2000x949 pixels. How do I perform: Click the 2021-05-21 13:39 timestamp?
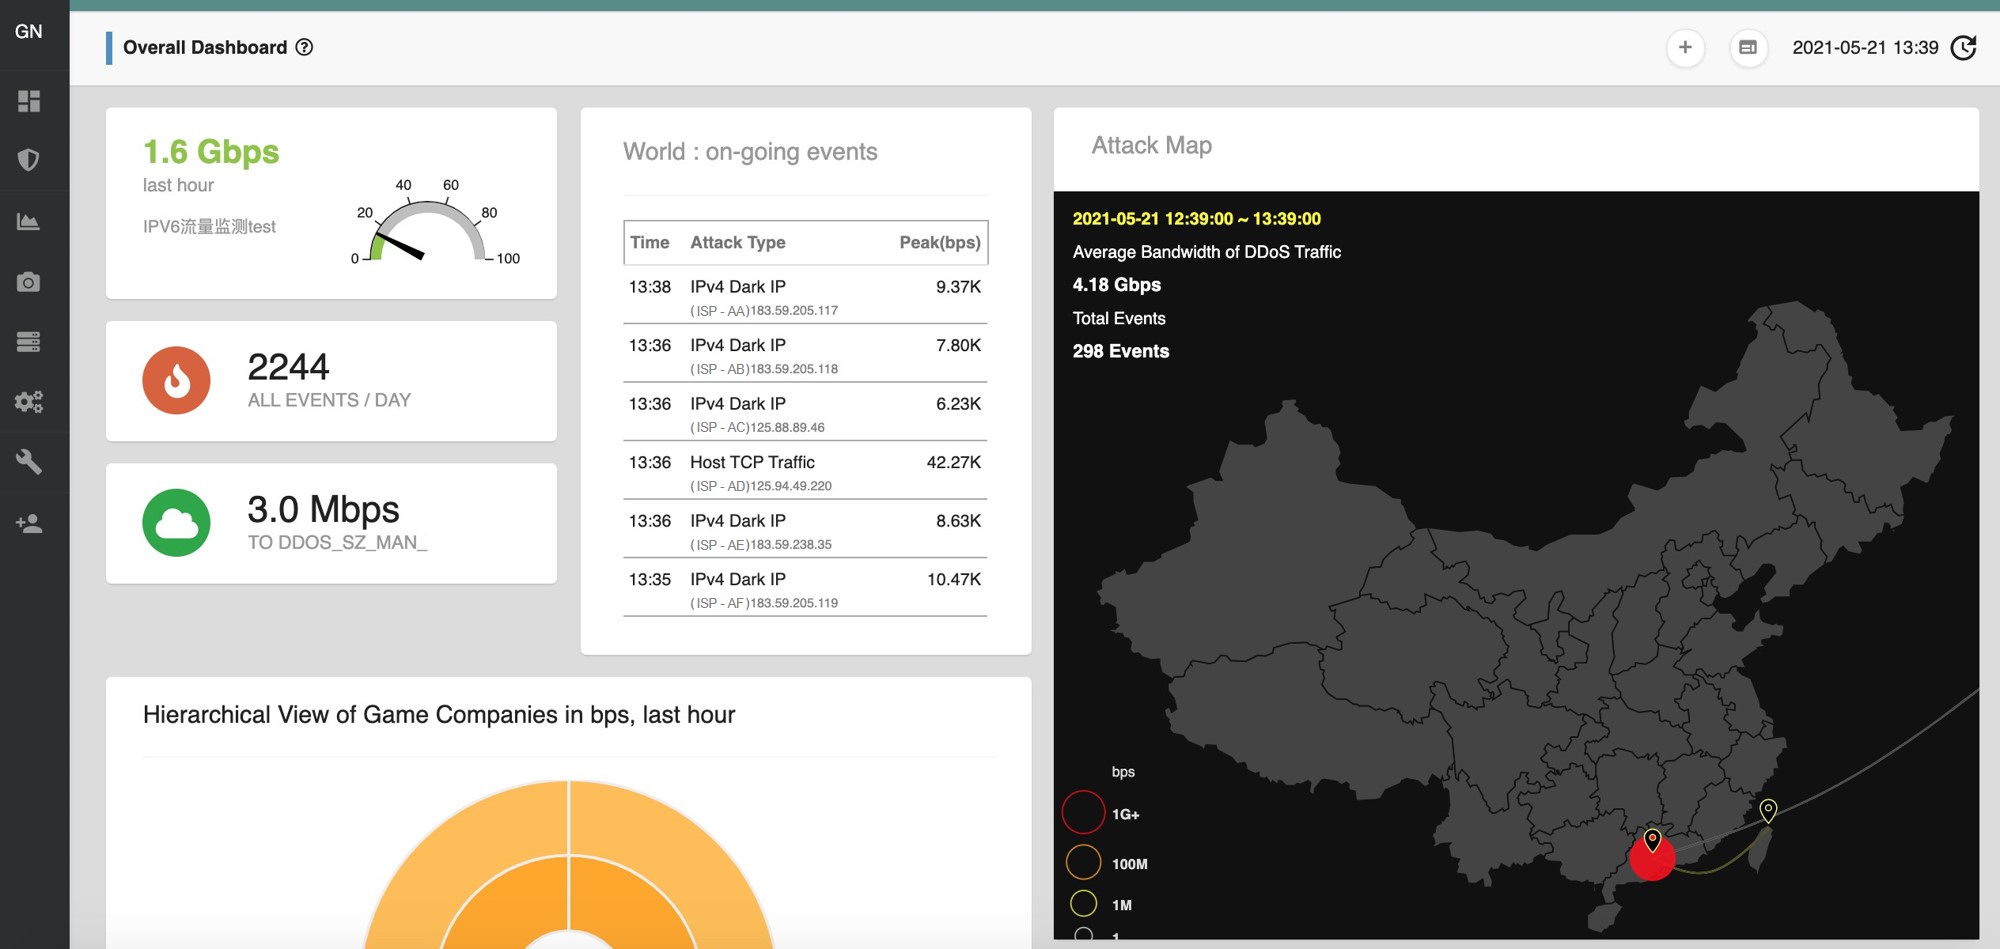(x=1865, y=47)
